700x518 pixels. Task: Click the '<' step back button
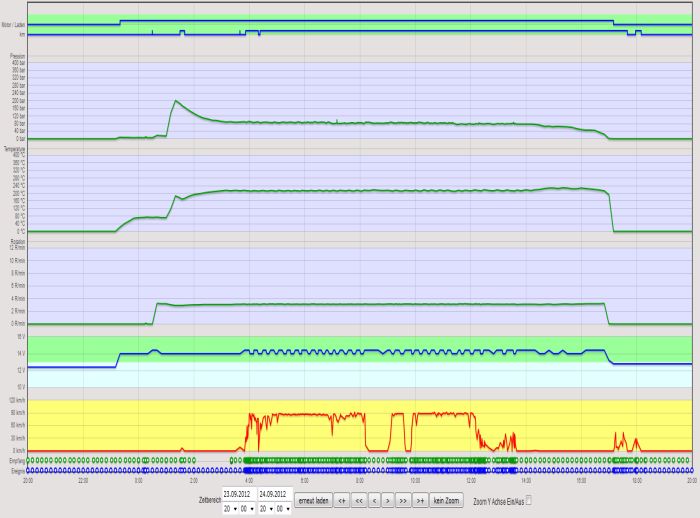tap(373, 500)
